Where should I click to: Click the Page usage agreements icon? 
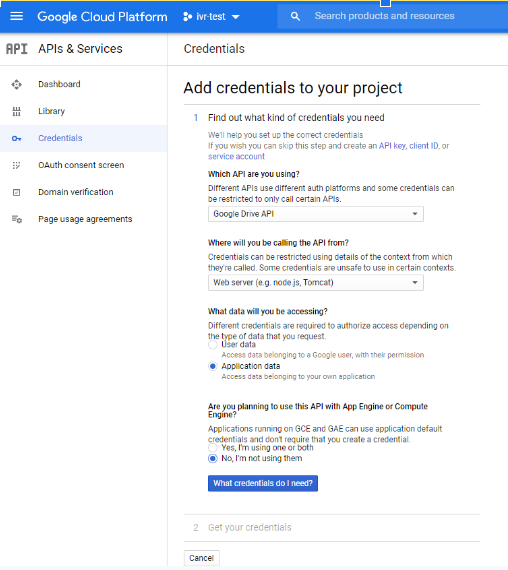[x=17, y=219]
